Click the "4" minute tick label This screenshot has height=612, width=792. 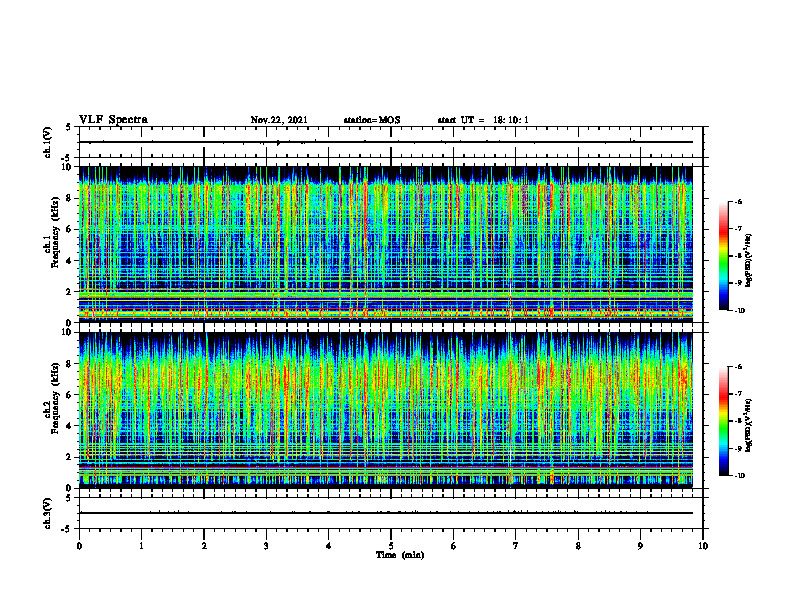click(x=329, y=546)
